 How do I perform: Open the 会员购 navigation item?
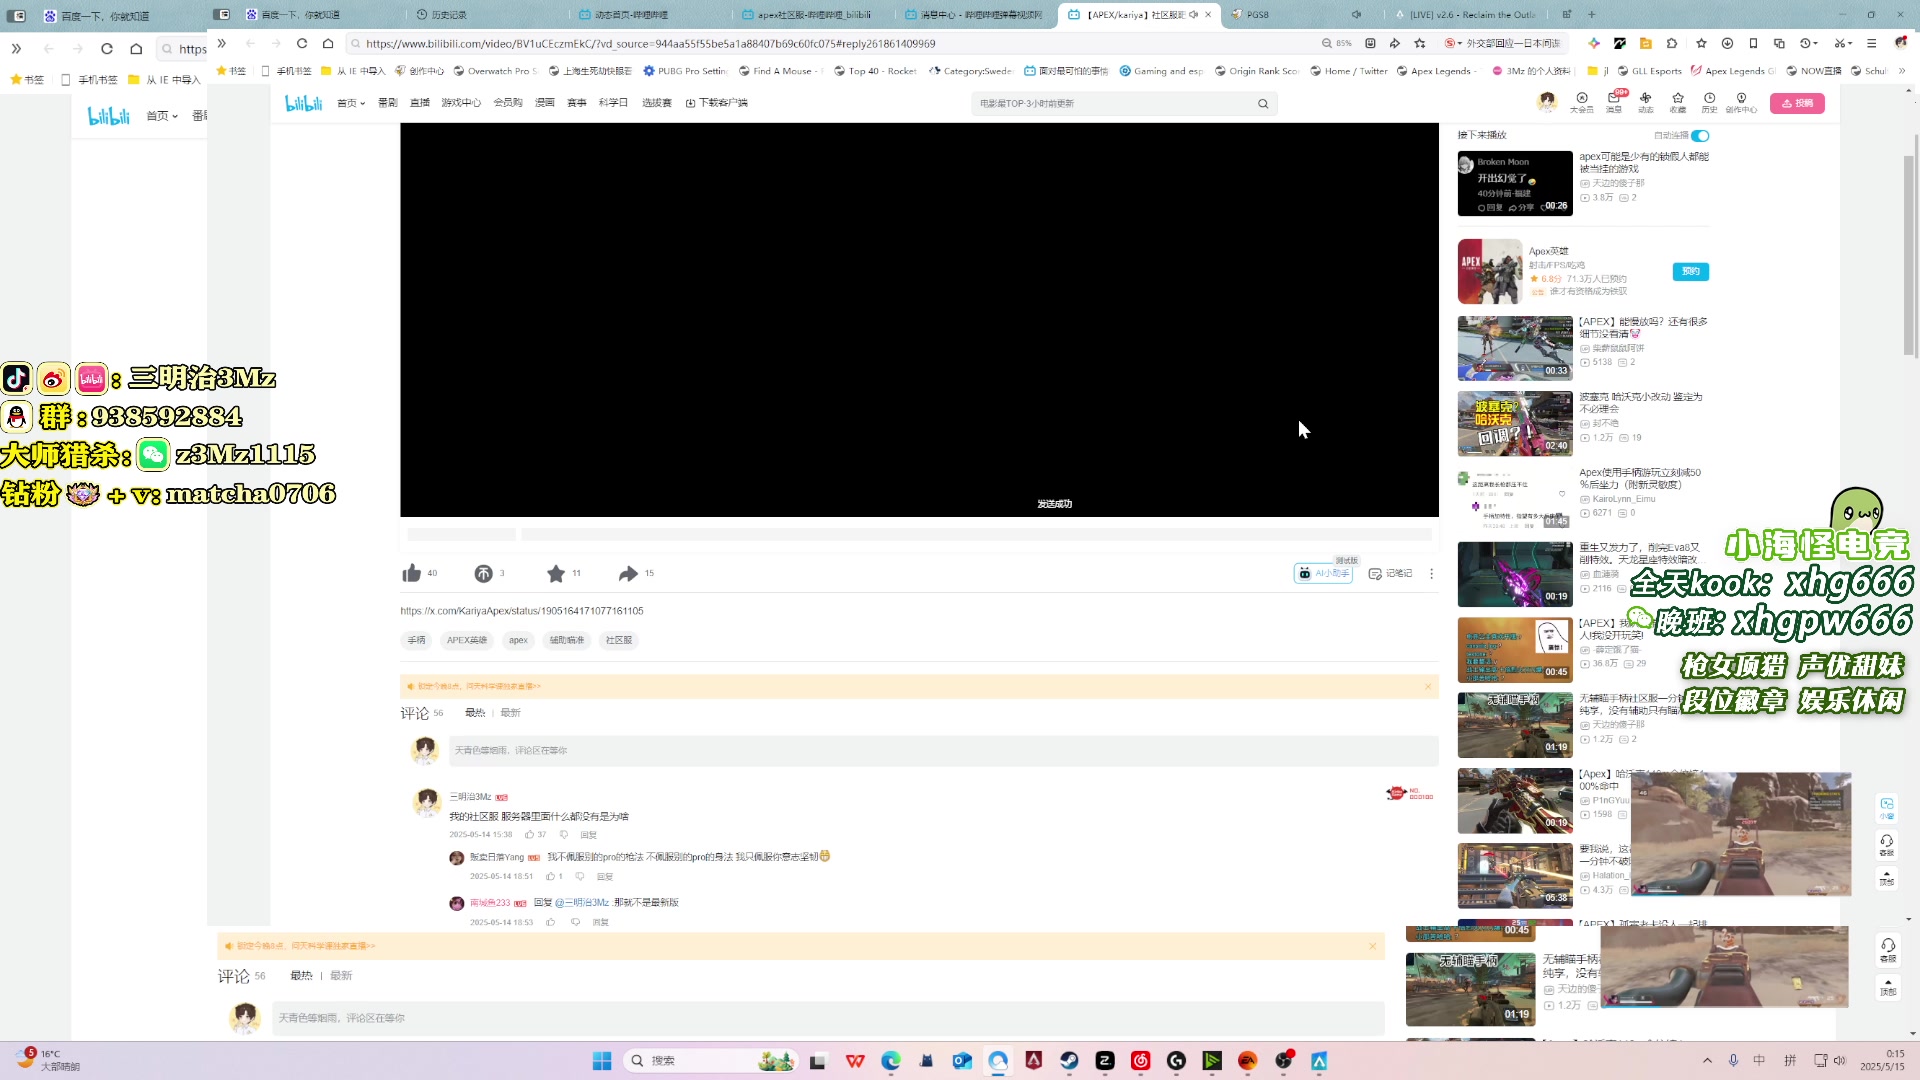pos(508,103)
